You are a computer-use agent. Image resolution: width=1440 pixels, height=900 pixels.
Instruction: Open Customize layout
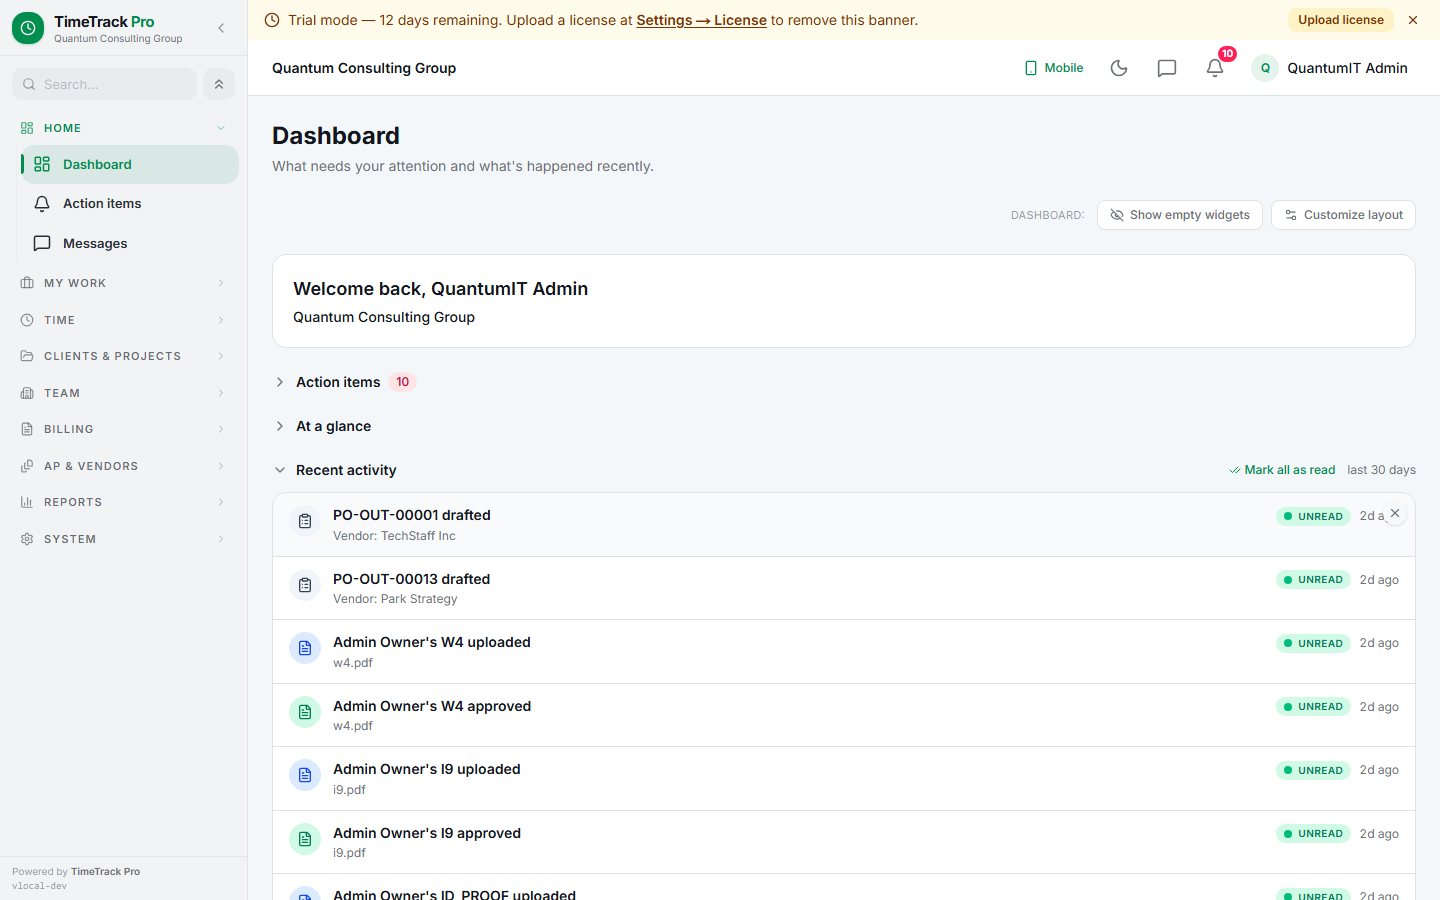click(1343, 215)
